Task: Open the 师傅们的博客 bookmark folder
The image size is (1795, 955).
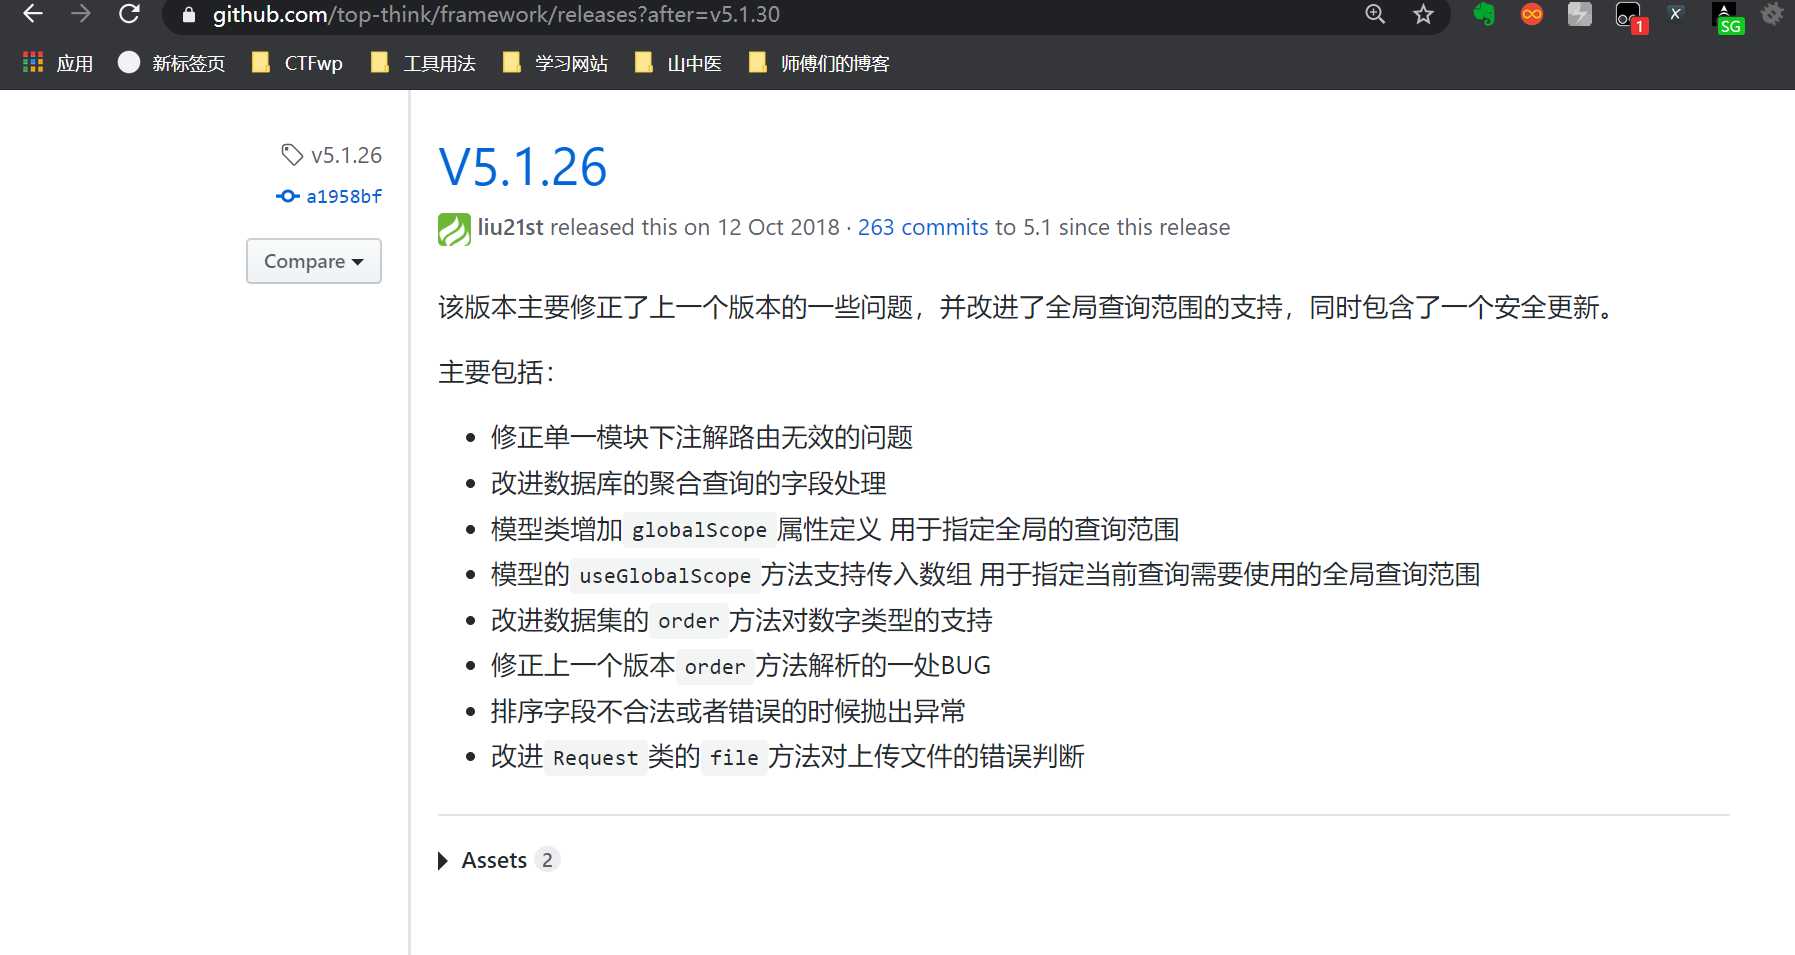Action: (x=819, y=63)
